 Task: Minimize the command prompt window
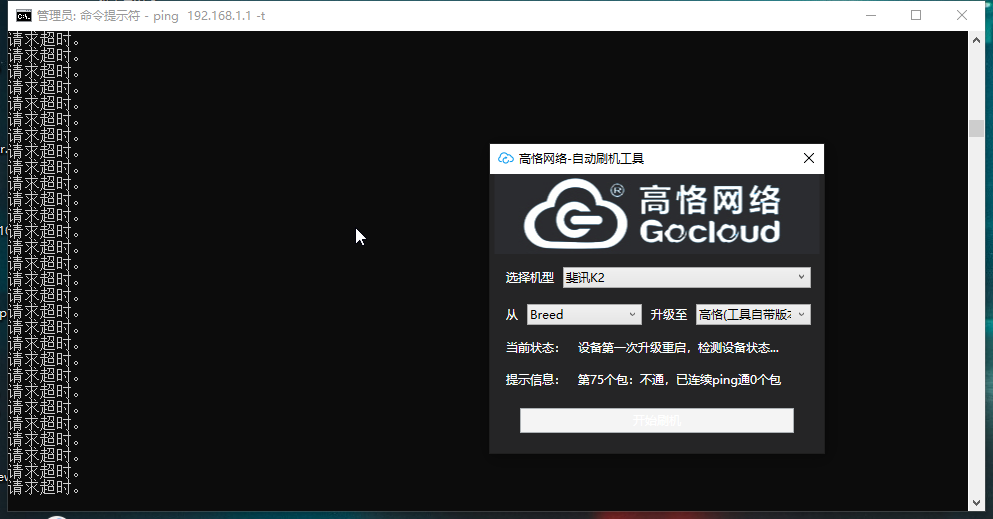(871, 15)
